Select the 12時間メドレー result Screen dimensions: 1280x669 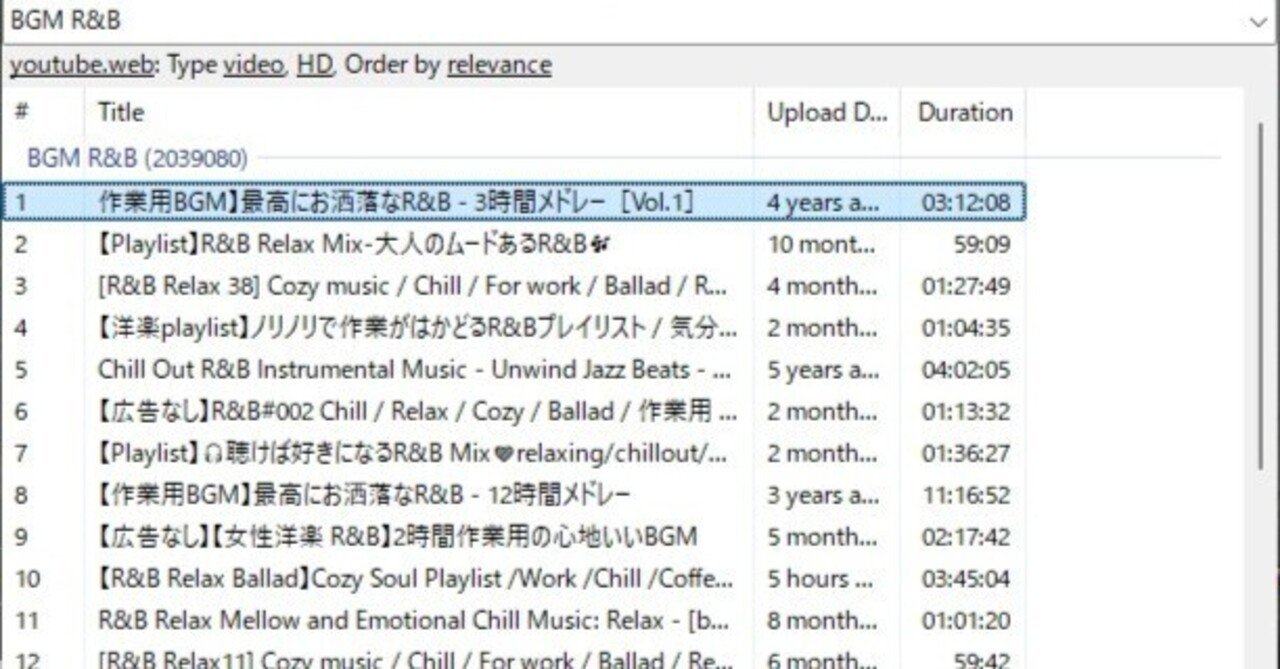coord(400,495)
